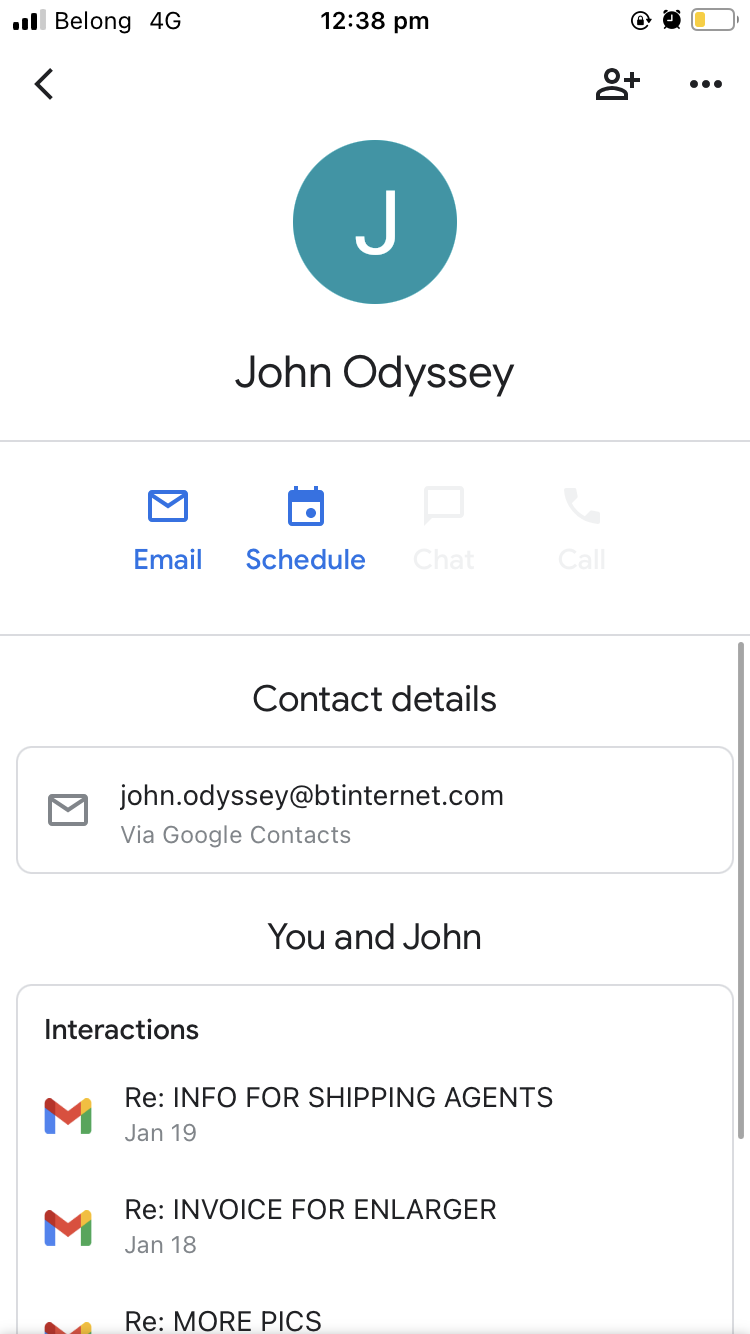The height and width of the screenshot is (1334, 750).
Task: Tap the add contact icon
Action: (617, 85)
